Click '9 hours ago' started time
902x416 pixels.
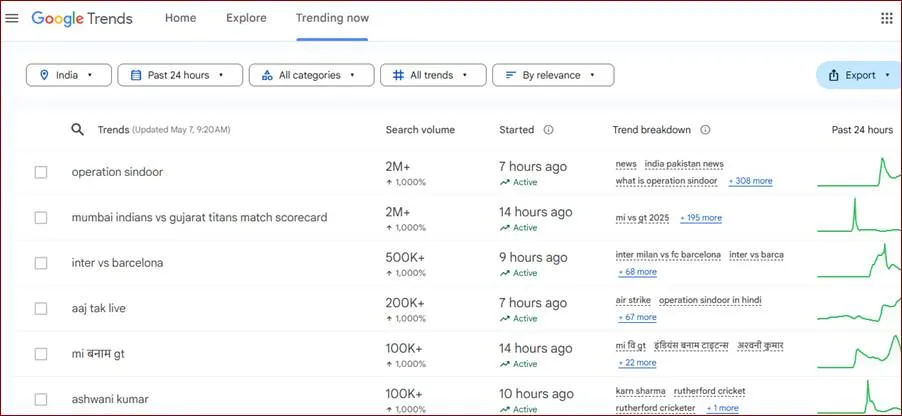(533, 257)
